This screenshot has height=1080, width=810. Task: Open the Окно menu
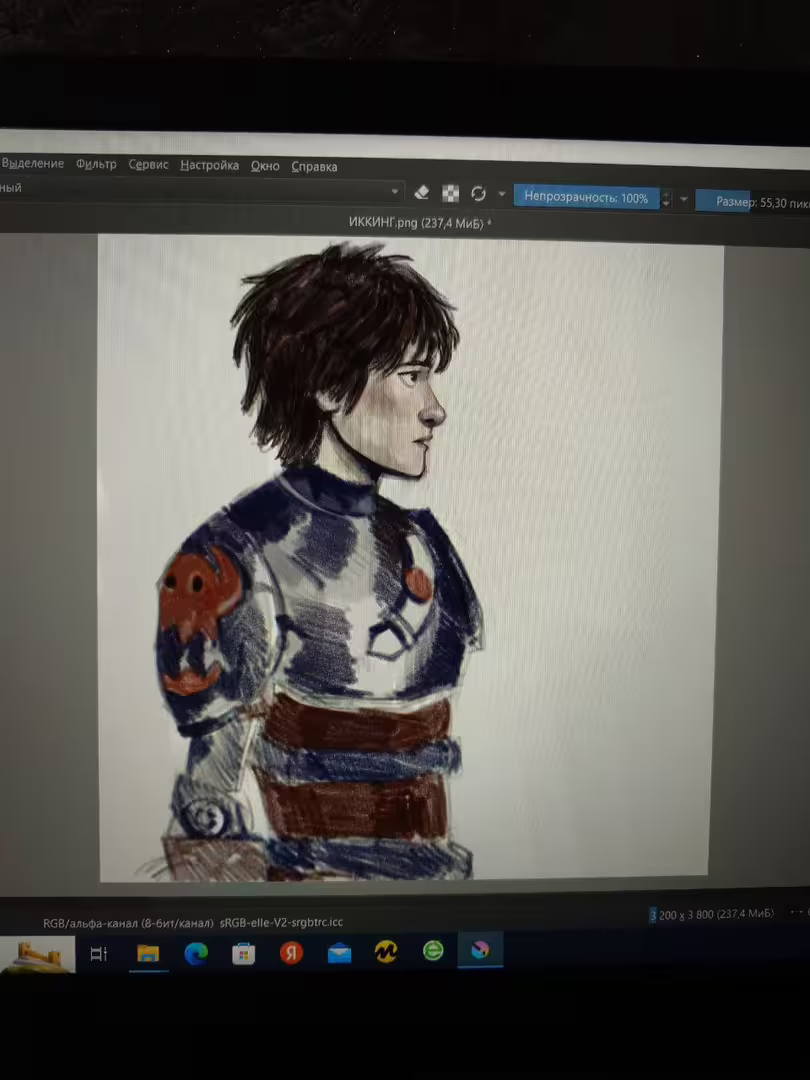tap(265, 166)
